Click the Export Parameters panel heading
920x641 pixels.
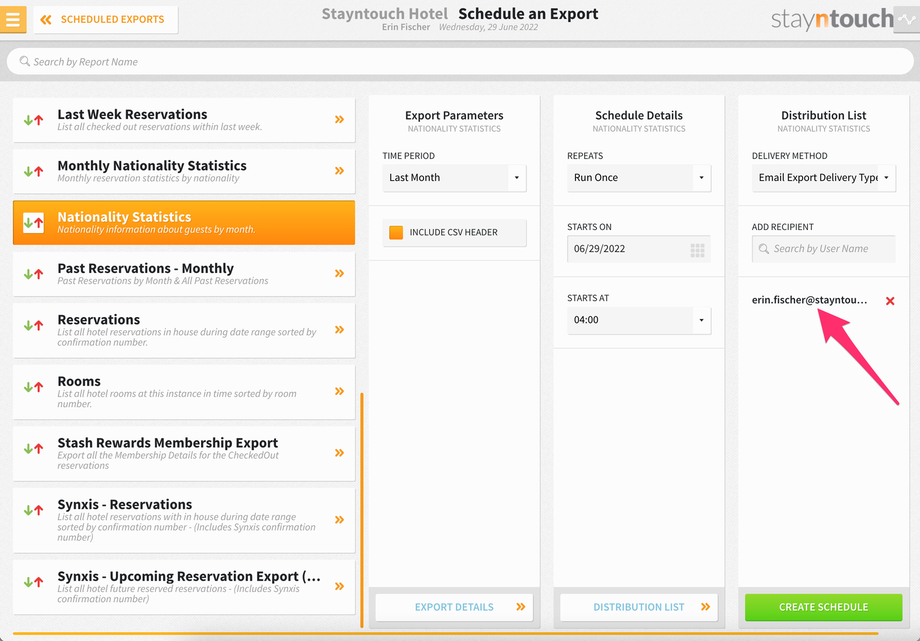click(x=454, y=115)
